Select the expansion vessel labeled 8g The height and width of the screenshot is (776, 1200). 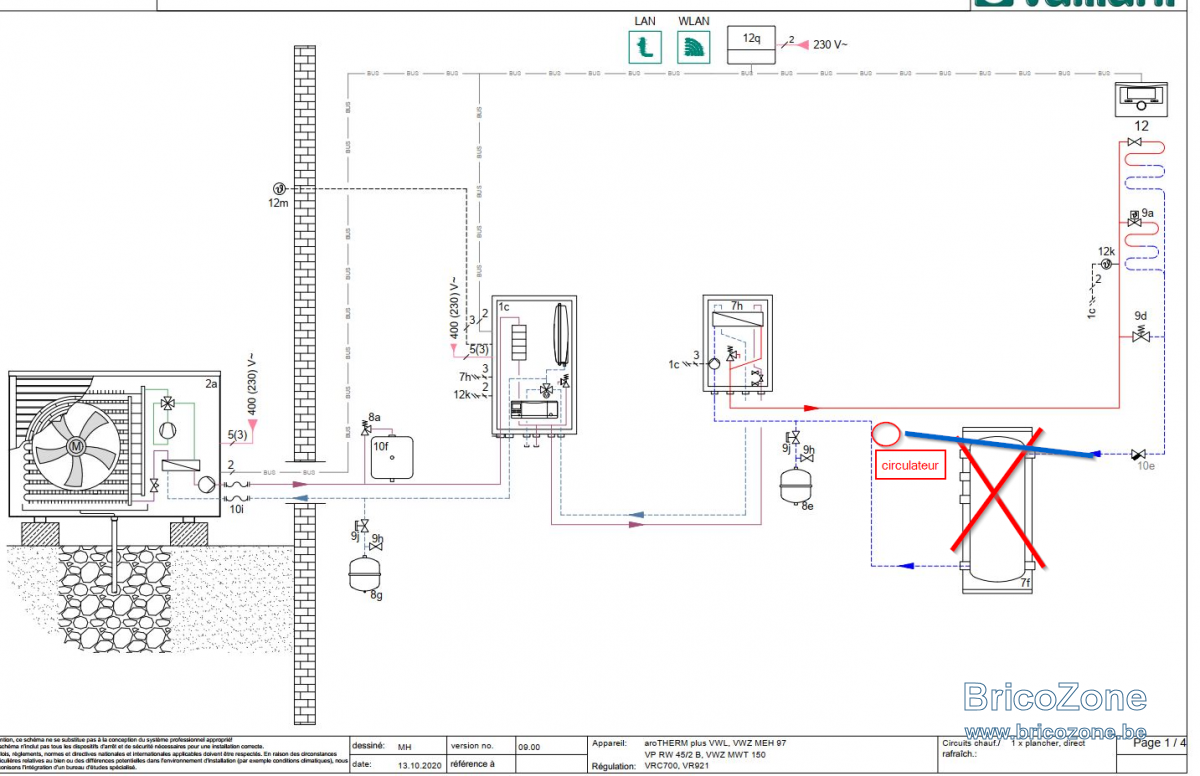pyautogui.click(x=364, y=574)
